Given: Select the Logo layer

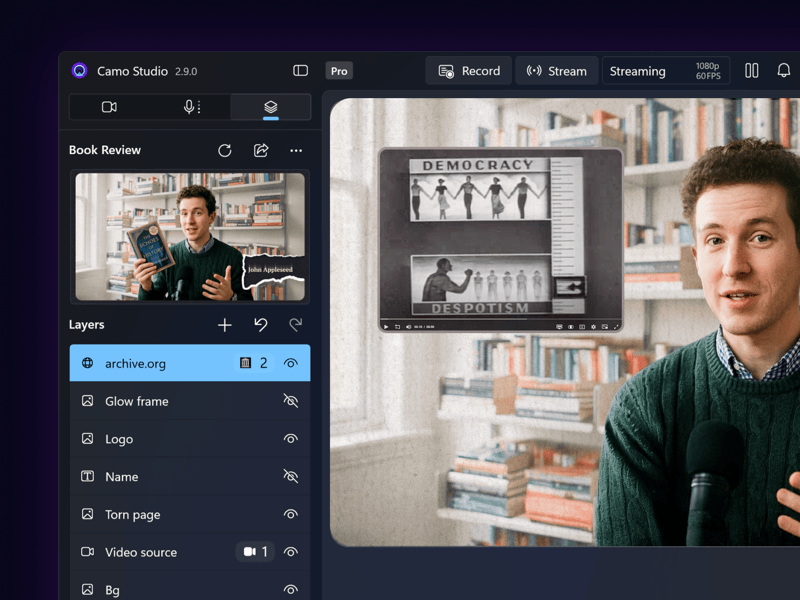Looking at the screenshot, I should tap(190, 439).
